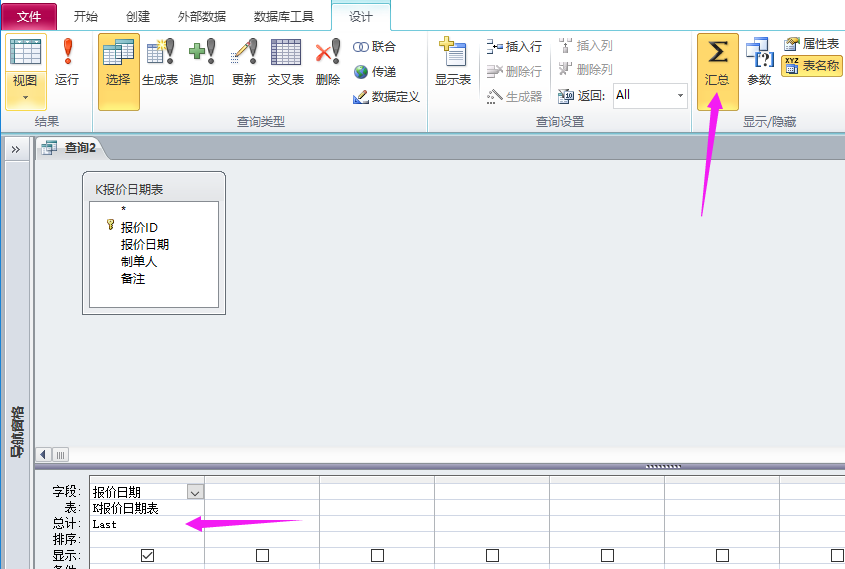Click the 表 cell showing K报价日期表
Image resolution: width=845 pixels, height=569 pixels.
[147, 508]
